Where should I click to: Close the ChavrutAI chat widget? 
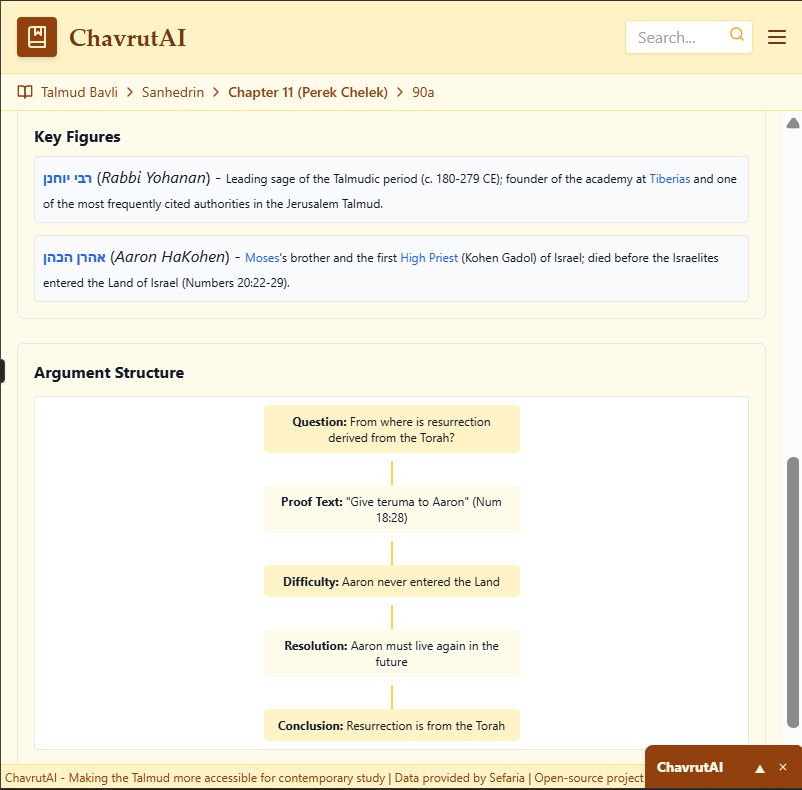783,767
